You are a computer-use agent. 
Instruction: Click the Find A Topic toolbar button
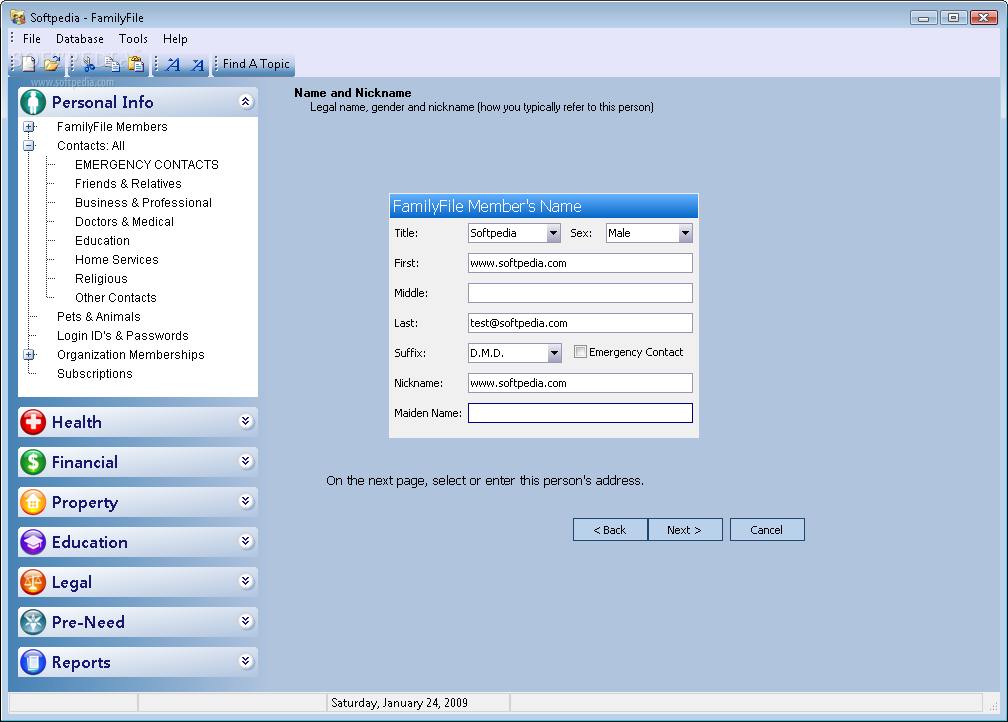click(256, 64)
